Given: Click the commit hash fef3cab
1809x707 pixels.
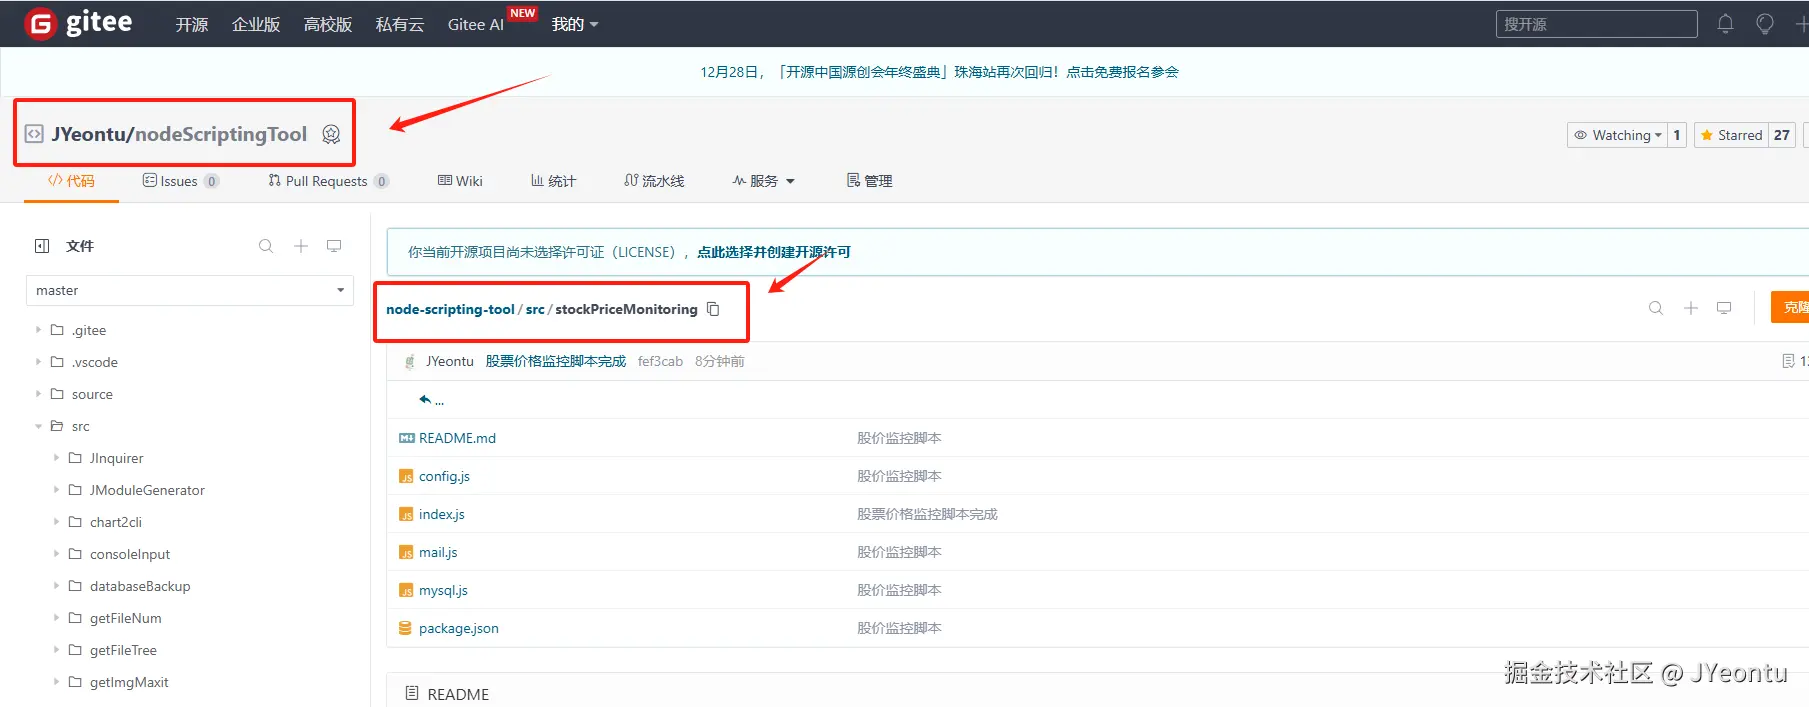Looking at the screenshot, I should click(660, 361).
